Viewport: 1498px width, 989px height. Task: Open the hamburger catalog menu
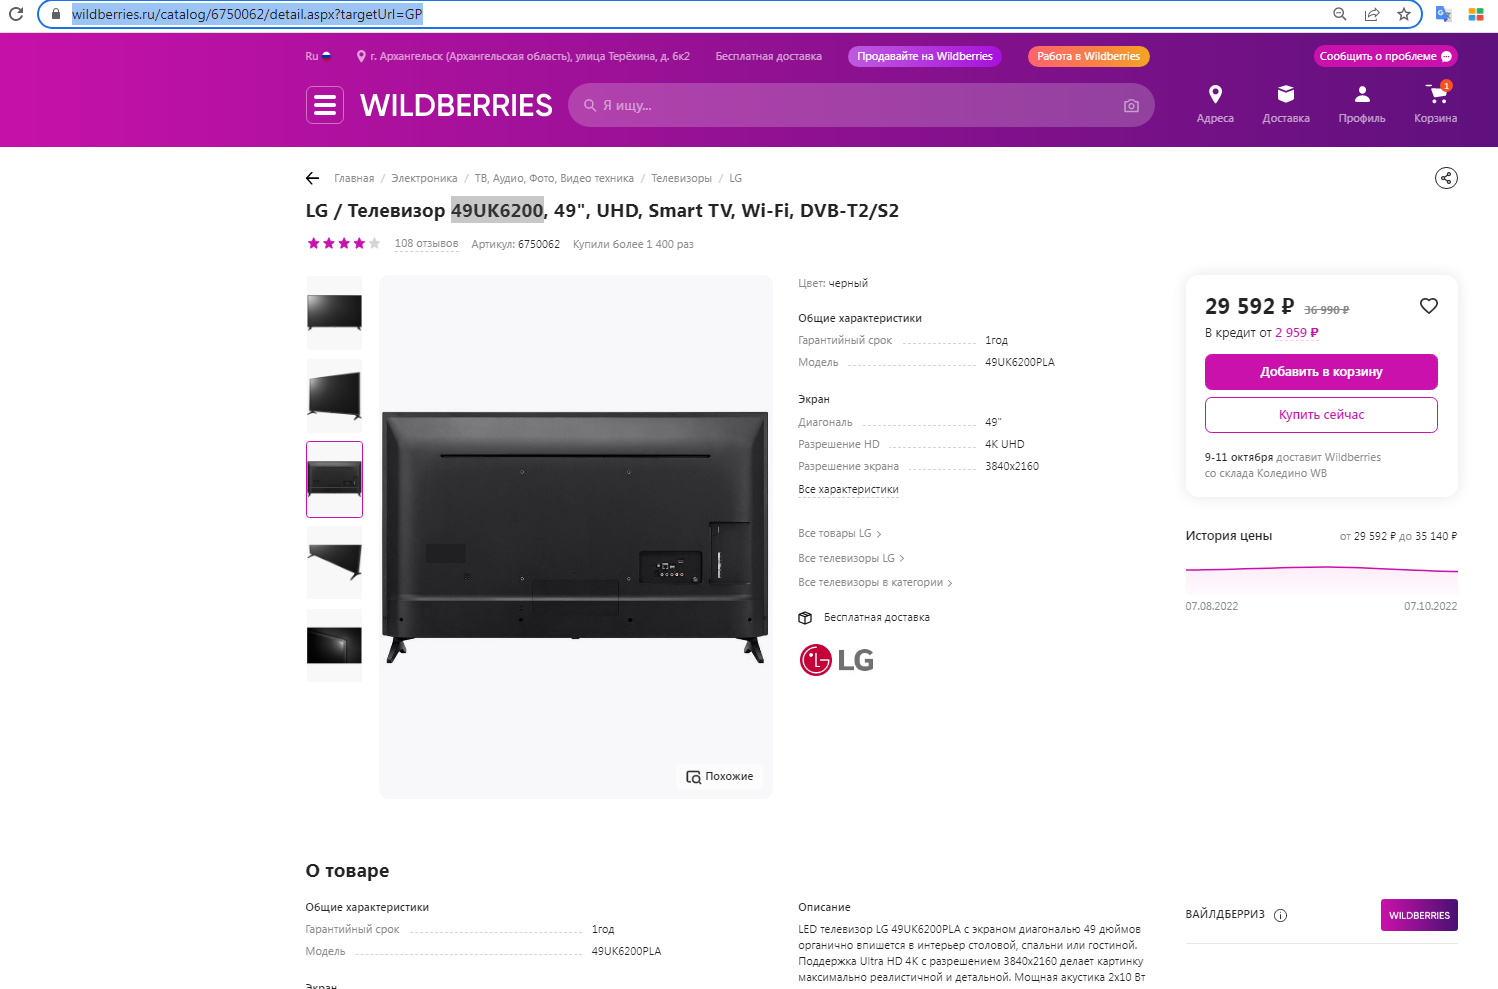(325, 105)
